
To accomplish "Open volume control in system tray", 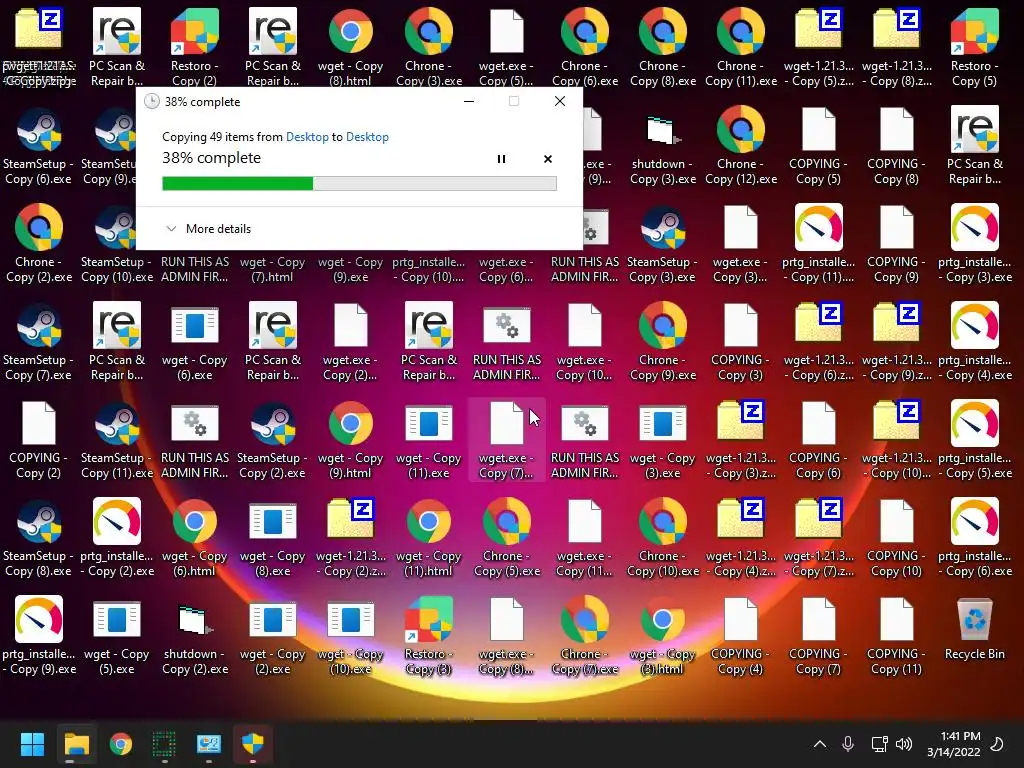I will point(904,744).
